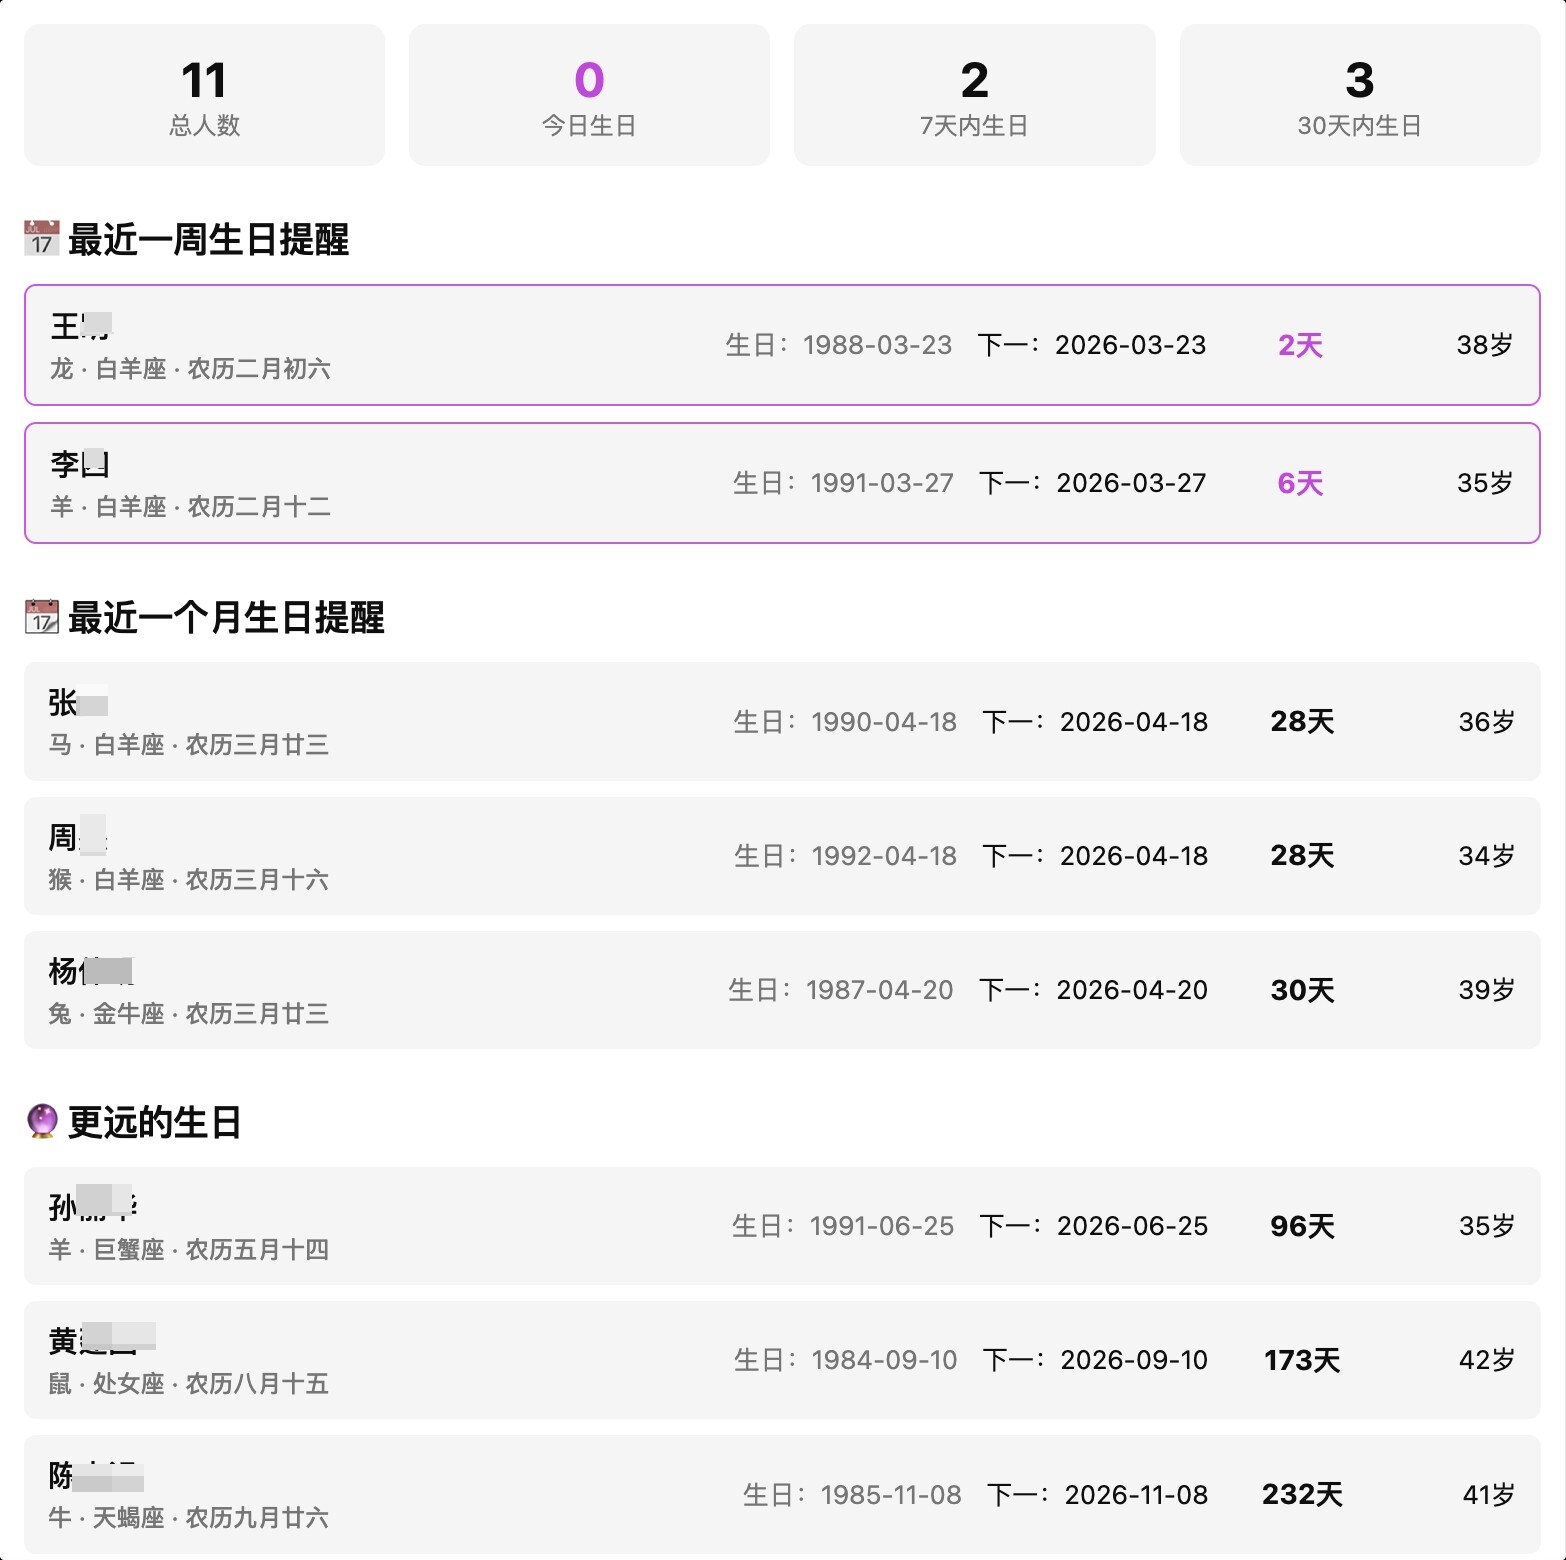Click the 6天 countdown in 李's row
Image resolution: width=1566 pixels, height=1560 pixels.
[1300, 484]
